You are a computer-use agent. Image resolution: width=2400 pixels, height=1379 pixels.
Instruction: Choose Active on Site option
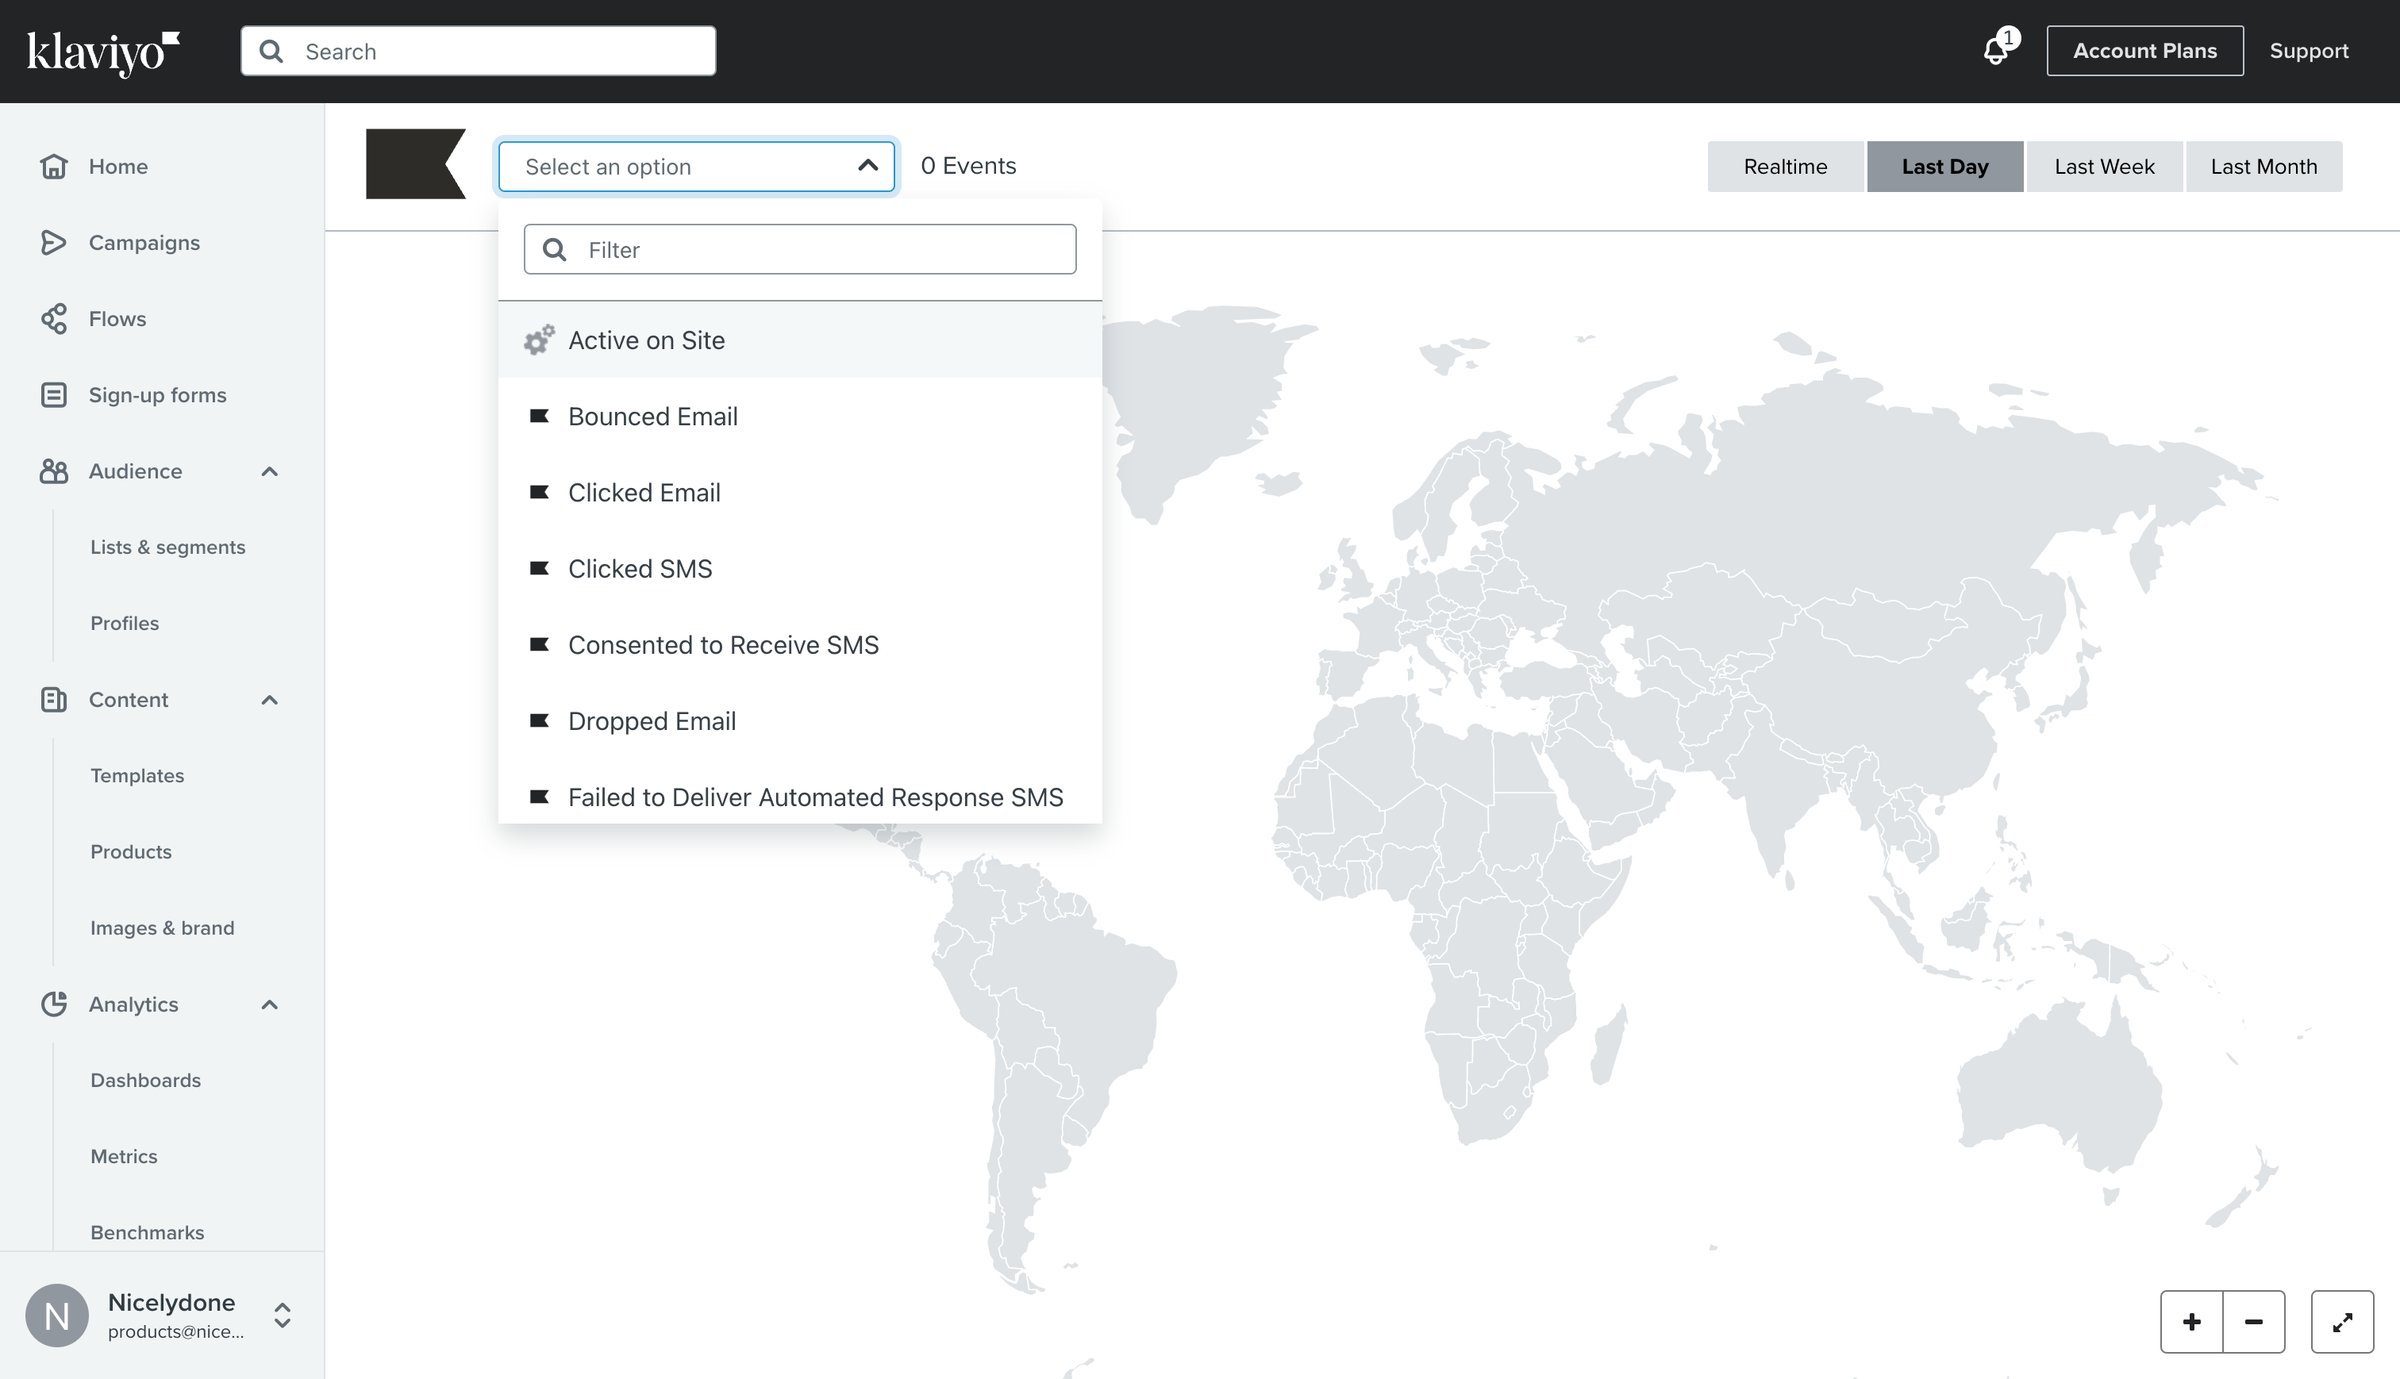point(800,340)
